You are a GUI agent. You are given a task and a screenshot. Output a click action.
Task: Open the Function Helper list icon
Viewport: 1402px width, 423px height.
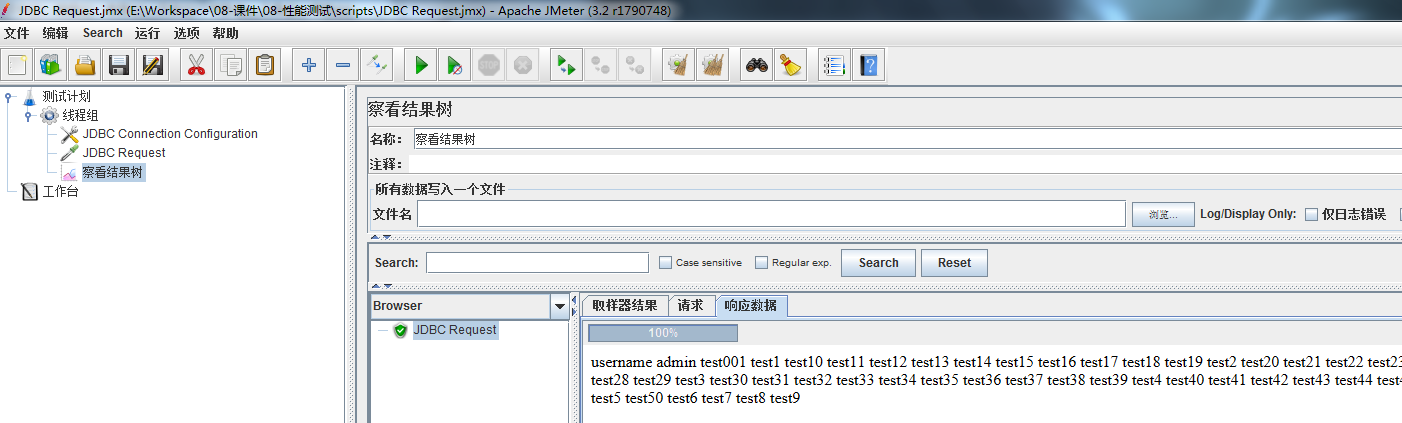[x=833, y=66]
